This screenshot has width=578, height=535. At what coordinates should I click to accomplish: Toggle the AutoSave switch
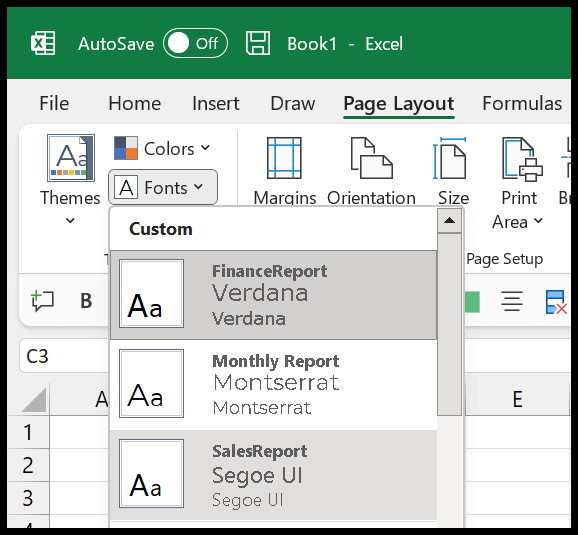[195, 43]
